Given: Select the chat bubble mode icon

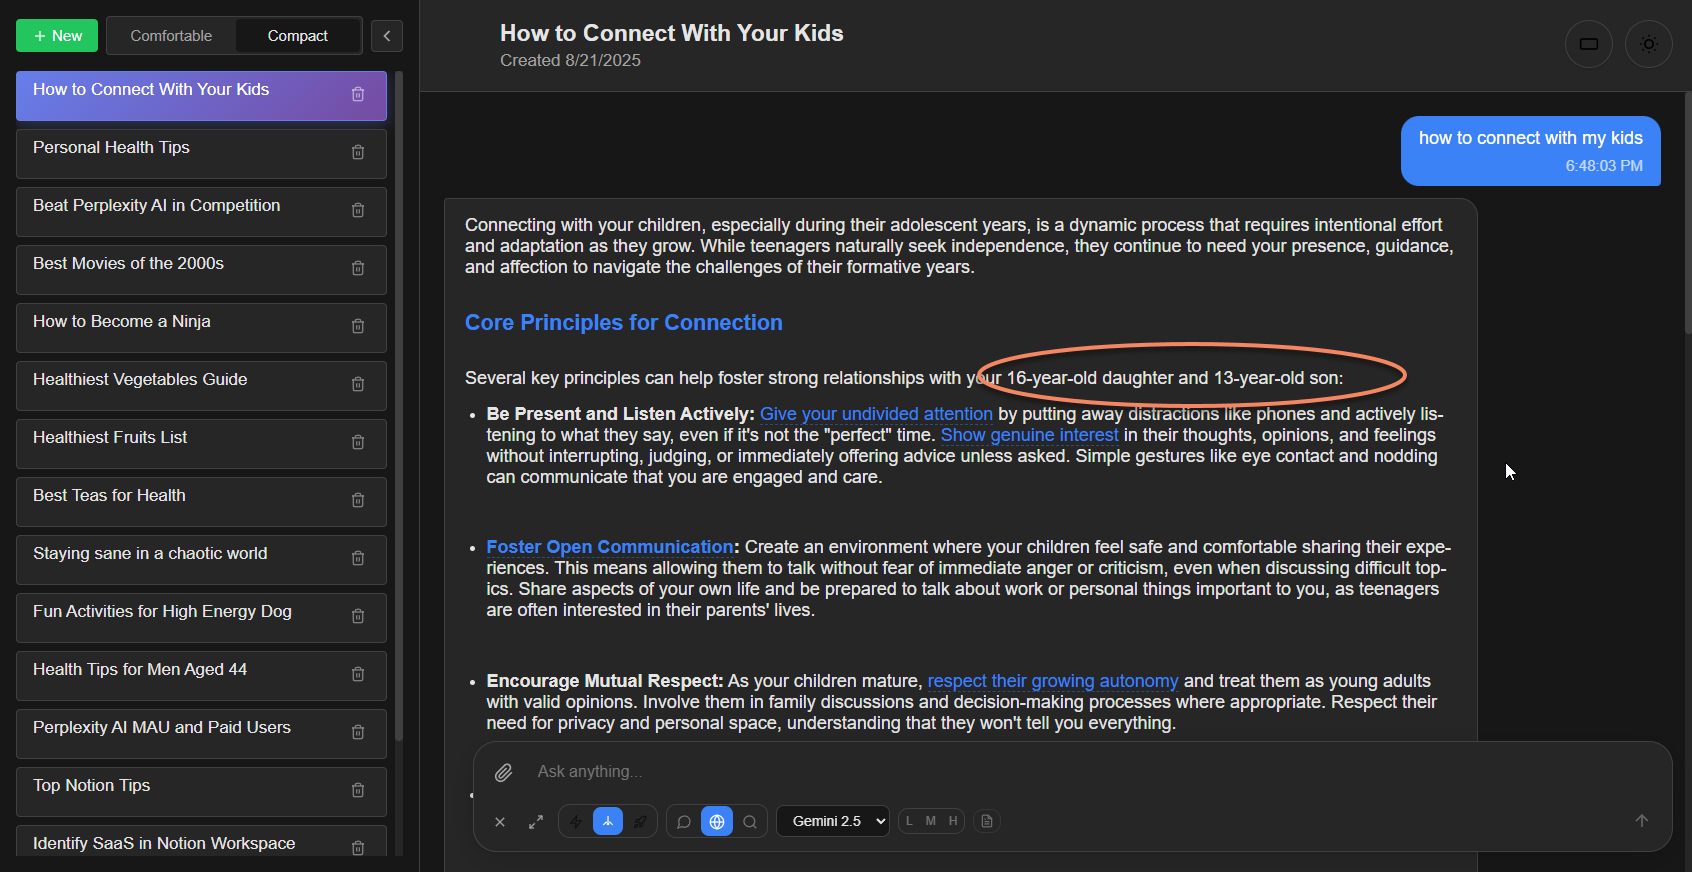Looking at the screenshot, I should [684, 821].
